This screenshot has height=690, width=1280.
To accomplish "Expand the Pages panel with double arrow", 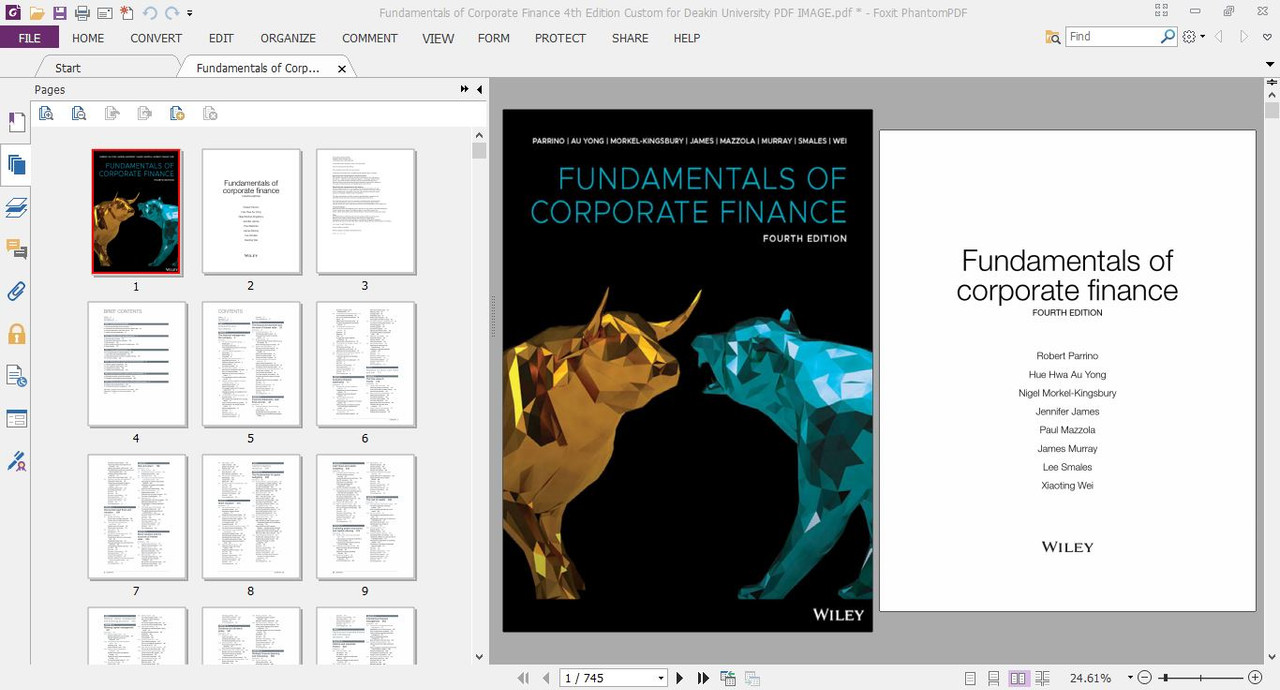I will click(464, 89).
